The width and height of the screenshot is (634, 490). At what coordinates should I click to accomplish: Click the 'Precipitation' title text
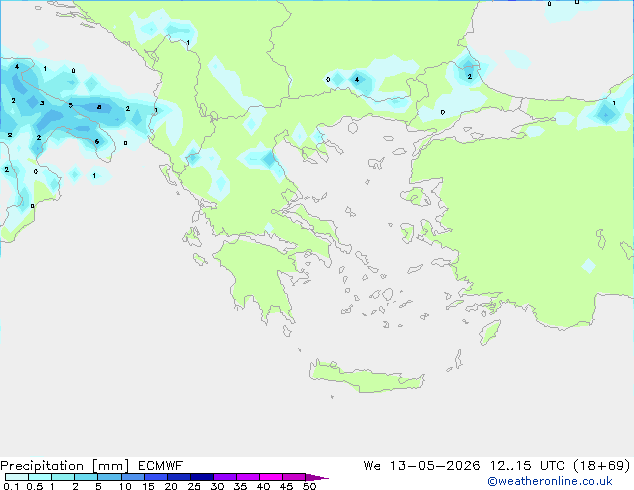pyautogui.click(x=42, y=466)
